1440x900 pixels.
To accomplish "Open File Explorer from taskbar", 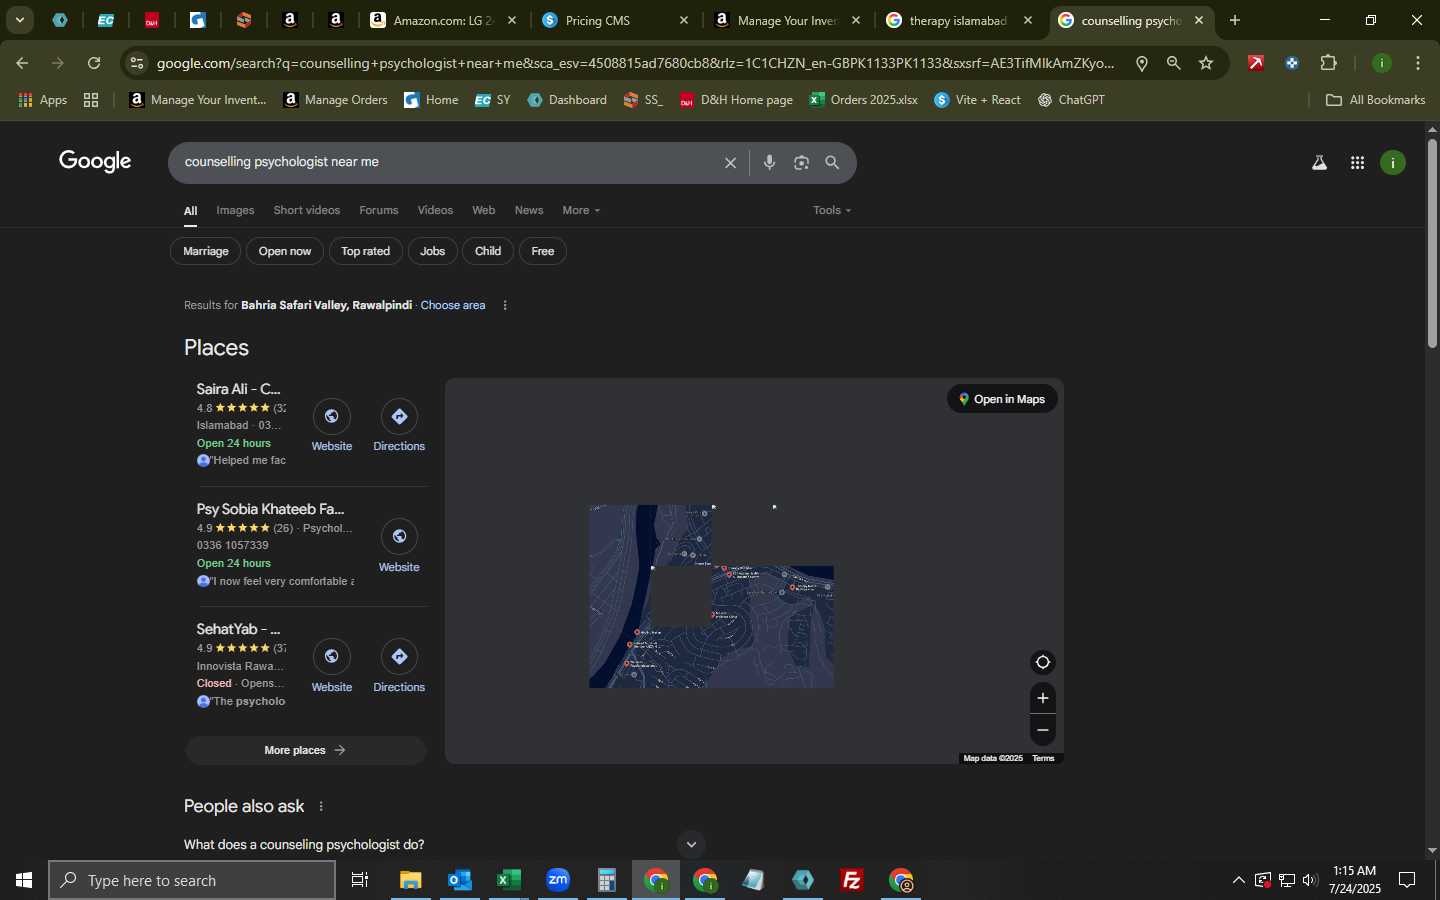I will [410, 880].
